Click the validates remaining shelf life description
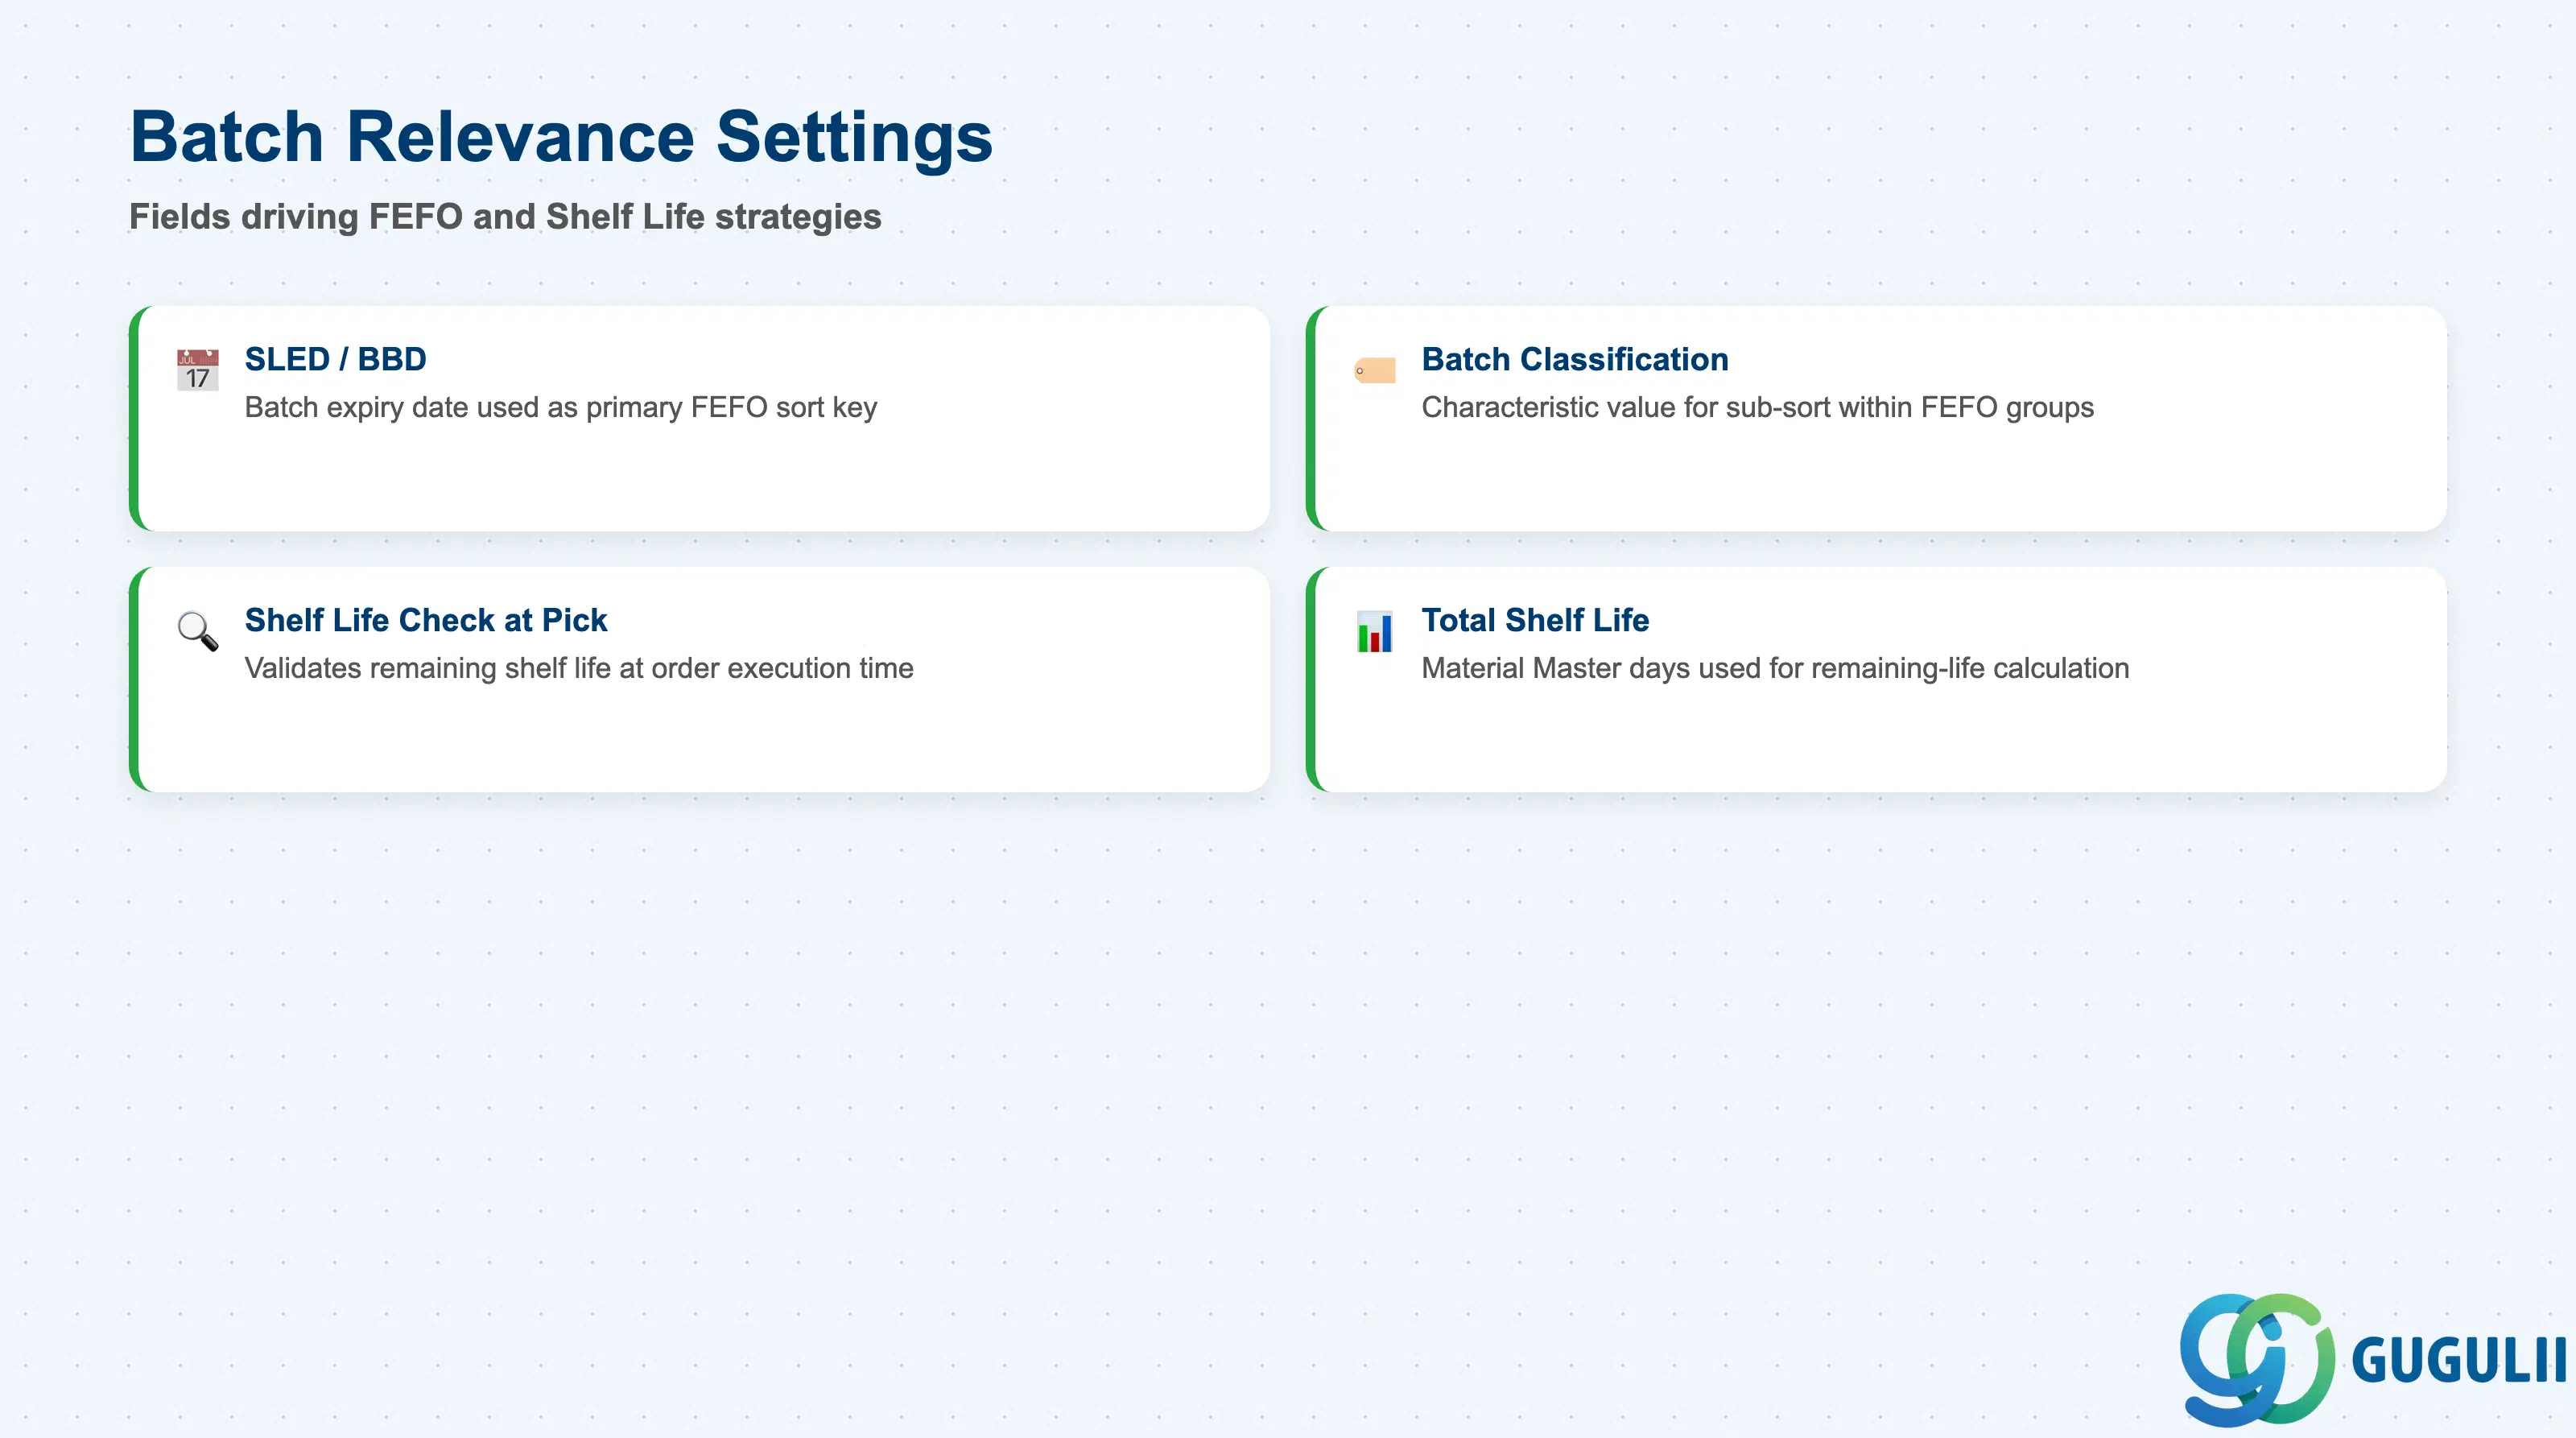The width and height of the screenshot is (2576, 1438). tap(579, 668)
